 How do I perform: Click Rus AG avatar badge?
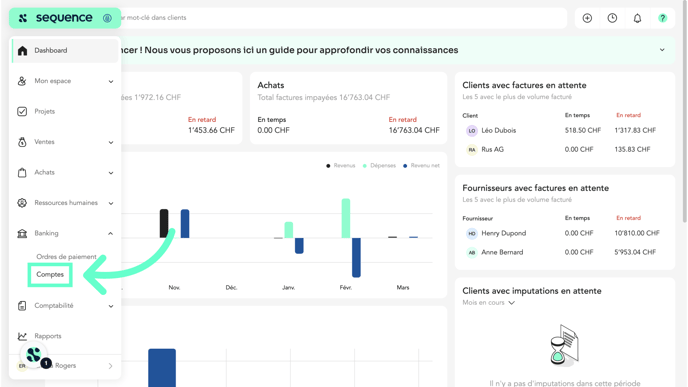click(472, 150)
